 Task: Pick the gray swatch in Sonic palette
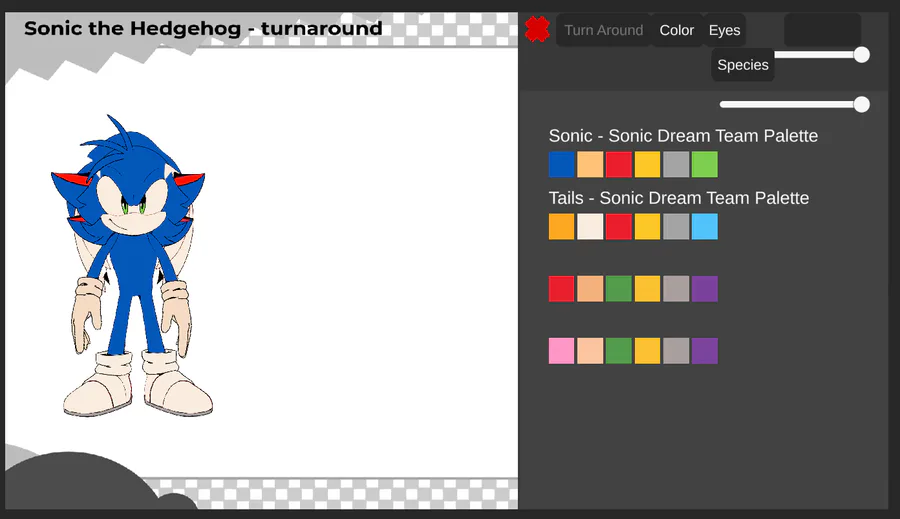tap(676, 164)
